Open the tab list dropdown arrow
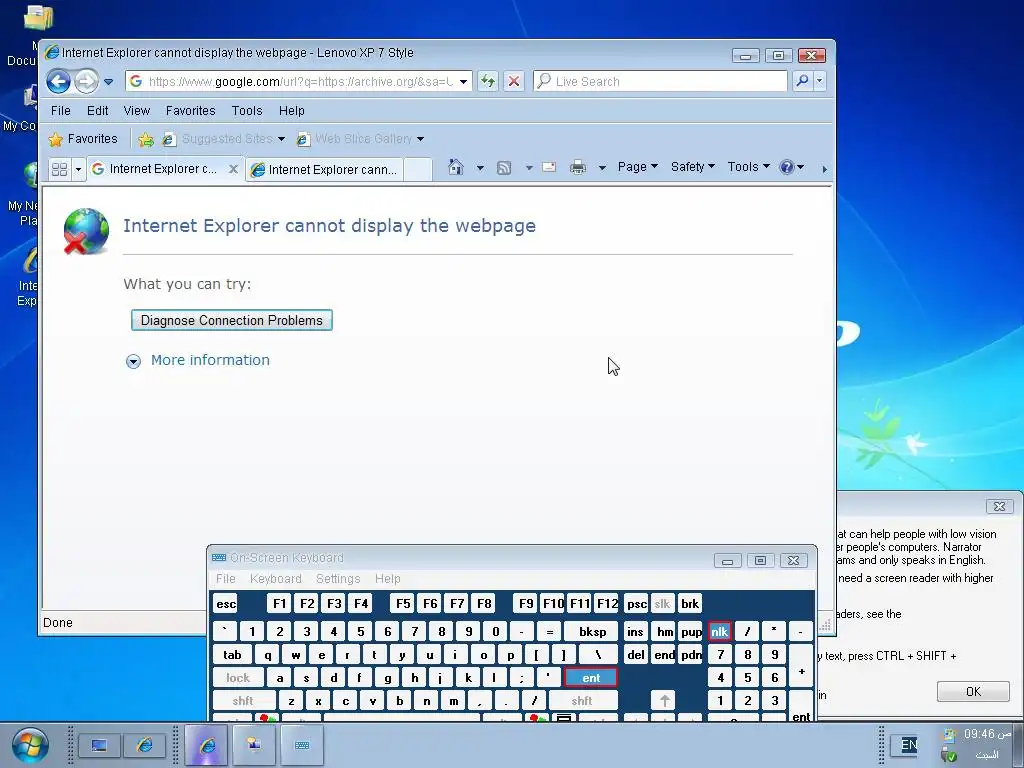Viewport: 1024px width, 768px height. (x=78, y=169)
